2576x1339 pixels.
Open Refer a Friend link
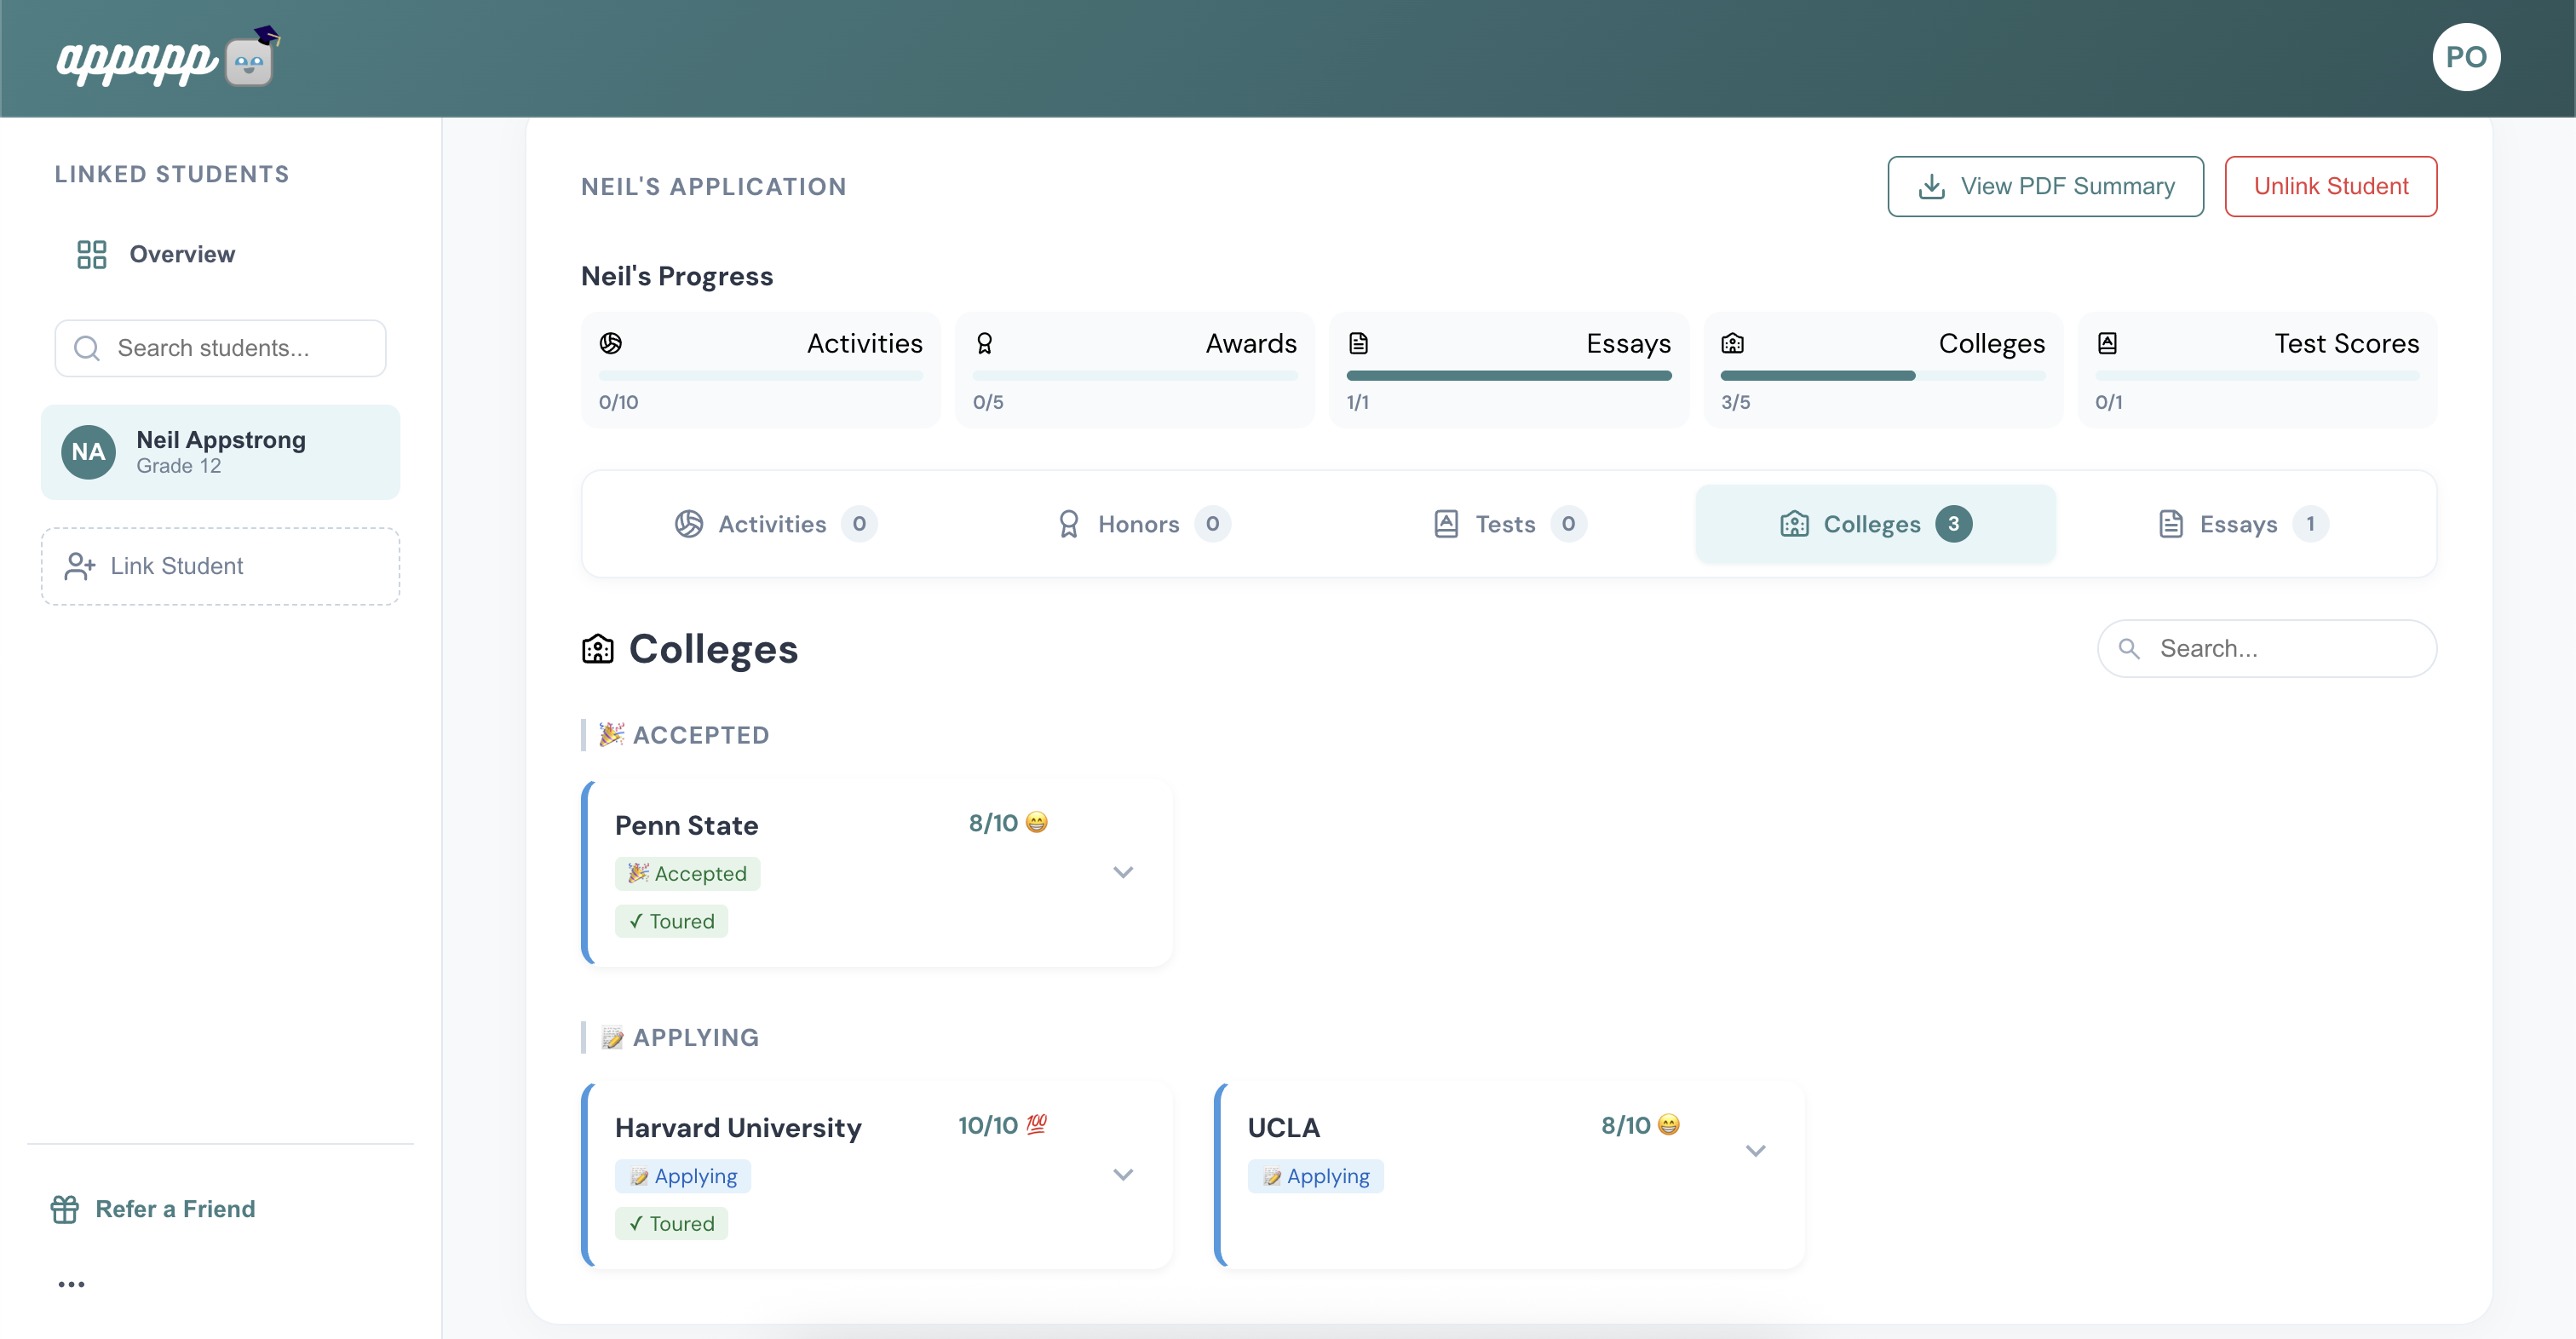pyautogui.click(x=154, y=1209)
